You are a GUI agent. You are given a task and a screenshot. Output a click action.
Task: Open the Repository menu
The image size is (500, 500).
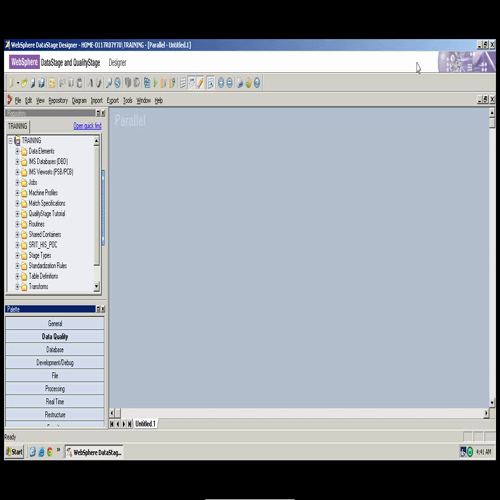pyautogui.click(x=58, y=100)
